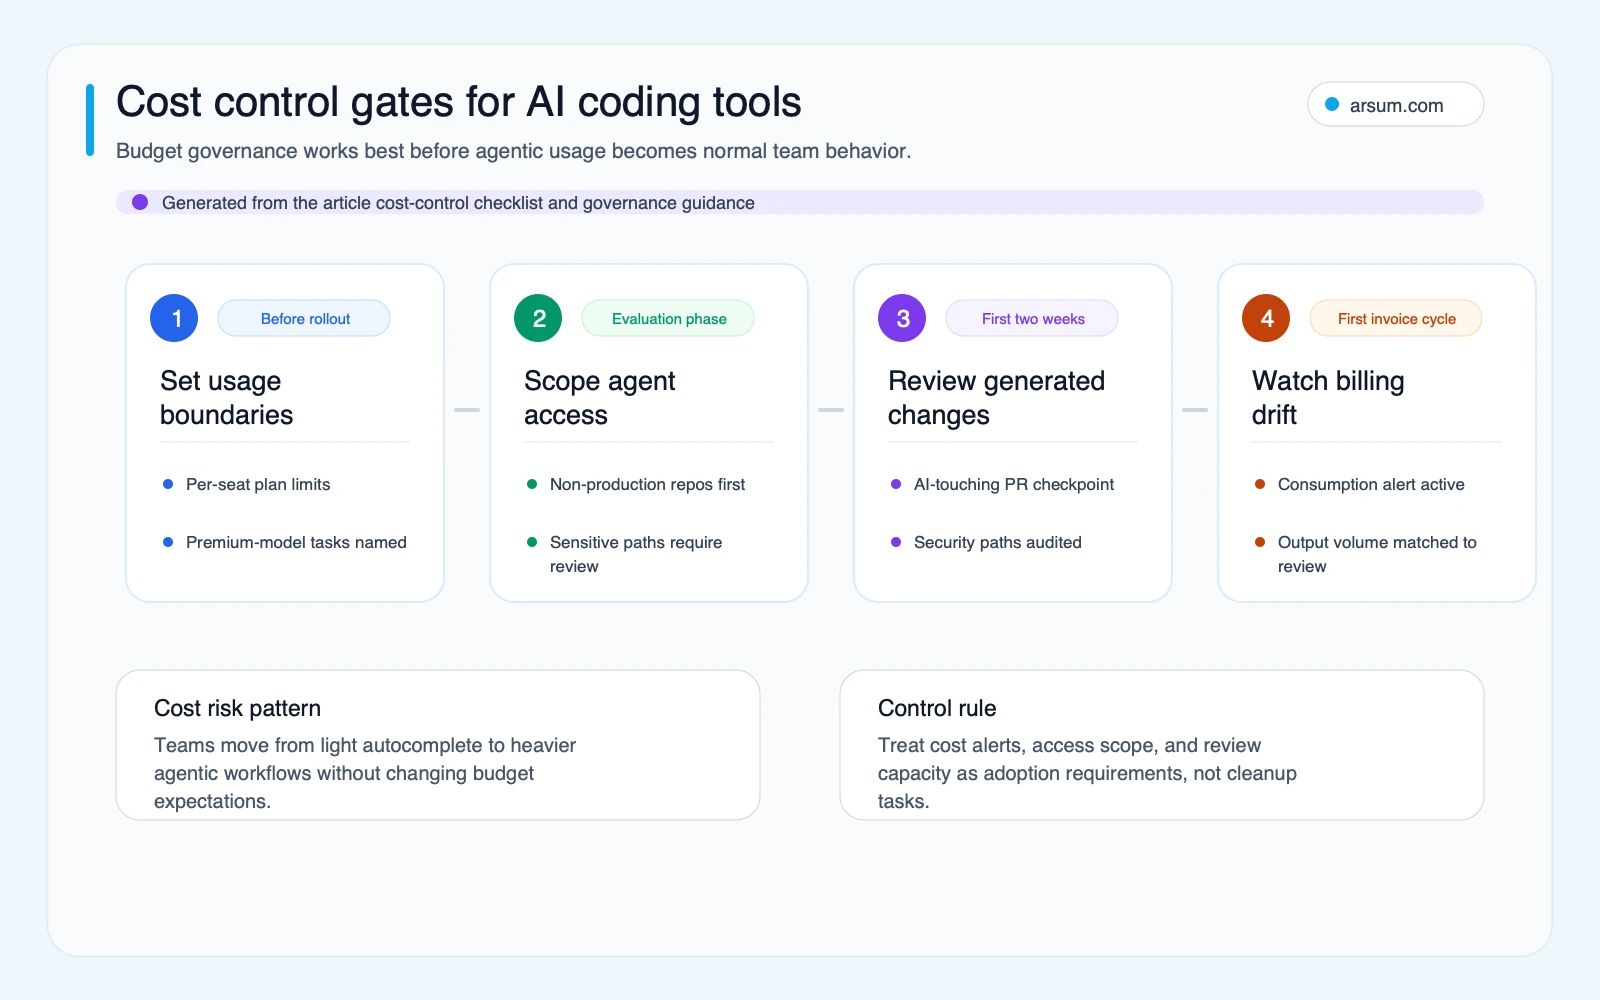Click the 'Generated from the article' banner text
The image size is (1600, 1000).
click(x=458, y=203)
